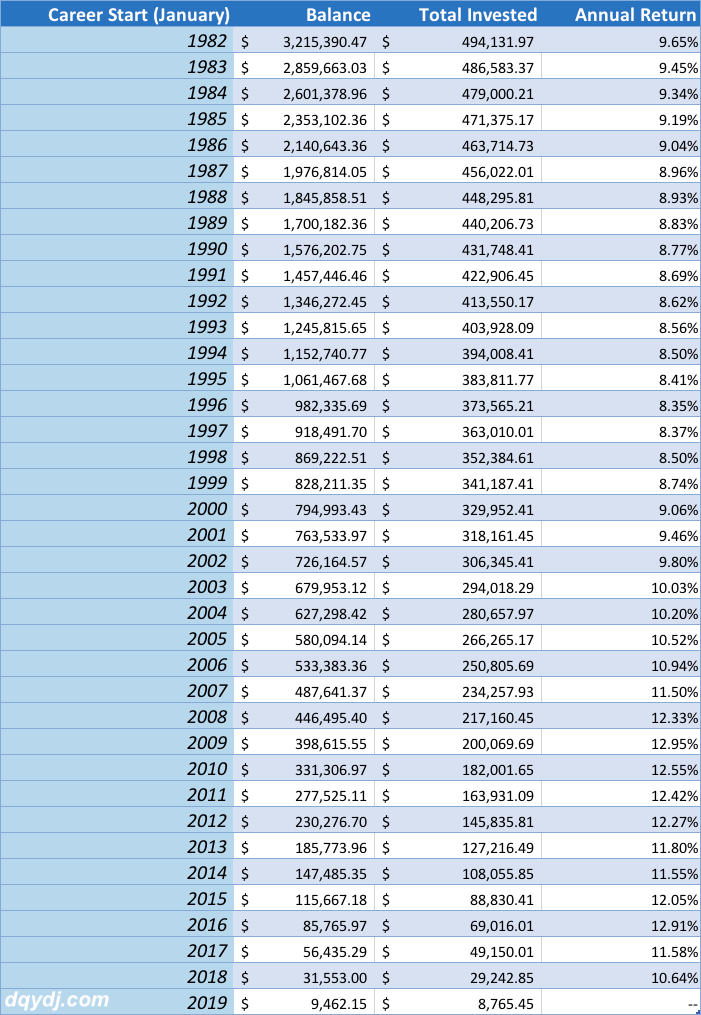Click the 2008 year cell
This screenshot has width=701, height=1015.
coord(117,717)
